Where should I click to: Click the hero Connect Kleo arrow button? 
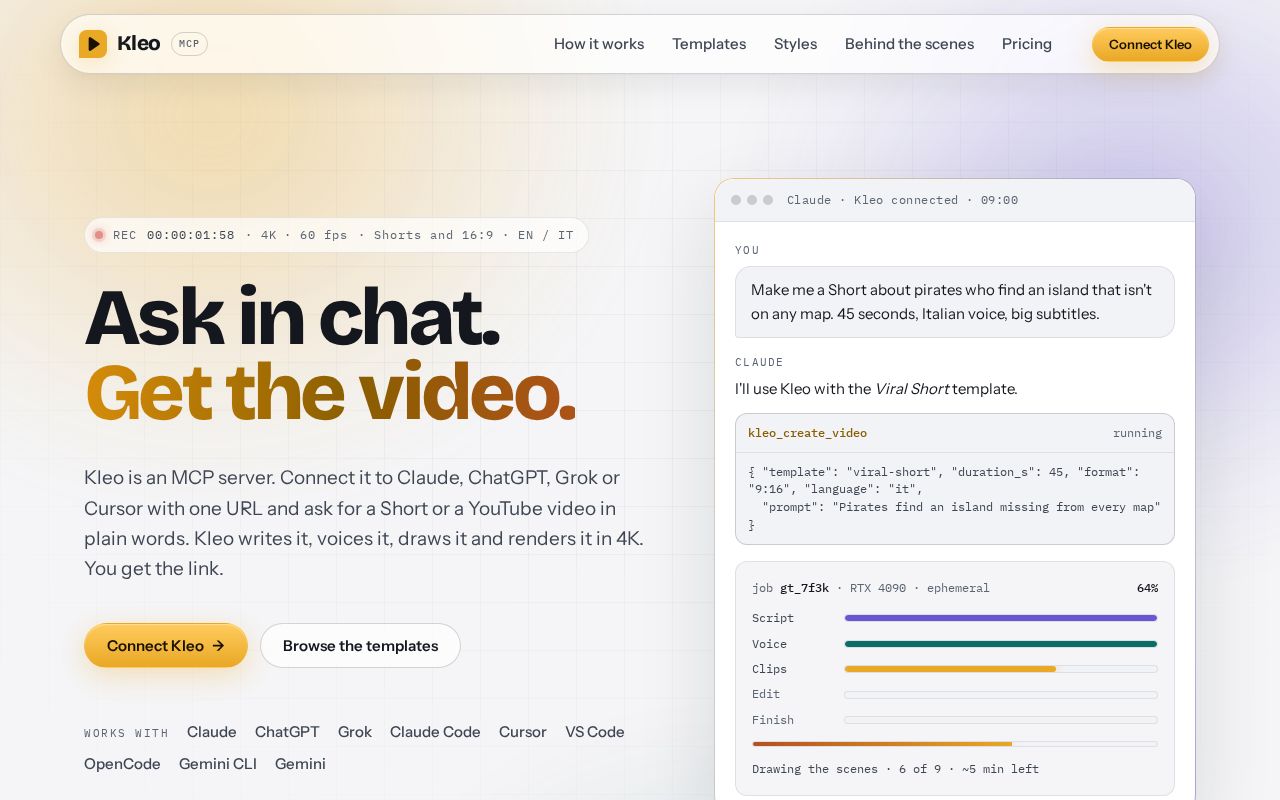click(166, 645)
